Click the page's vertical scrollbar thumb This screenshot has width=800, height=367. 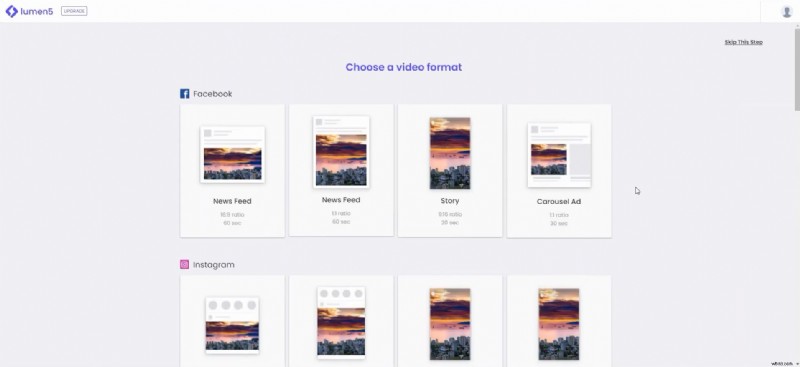(x=797, y=69)
